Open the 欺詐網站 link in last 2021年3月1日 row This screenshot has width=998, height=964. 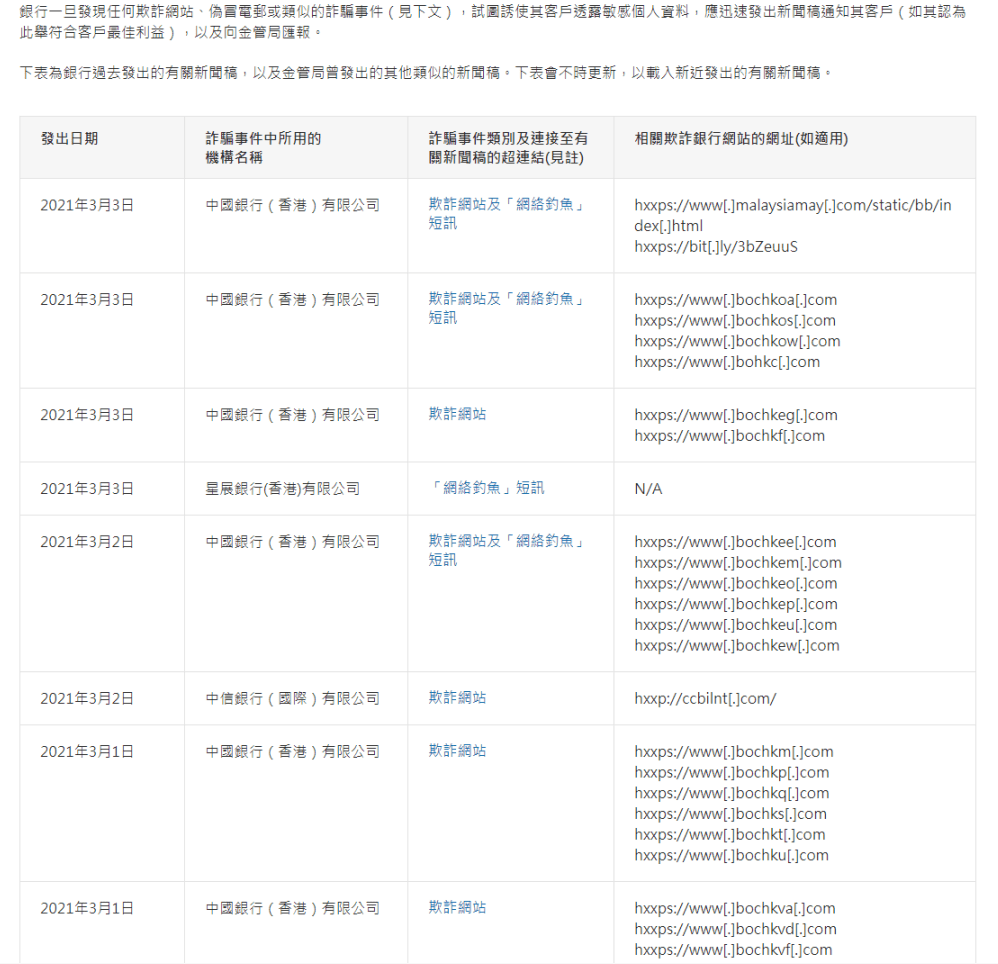point(457,908)
